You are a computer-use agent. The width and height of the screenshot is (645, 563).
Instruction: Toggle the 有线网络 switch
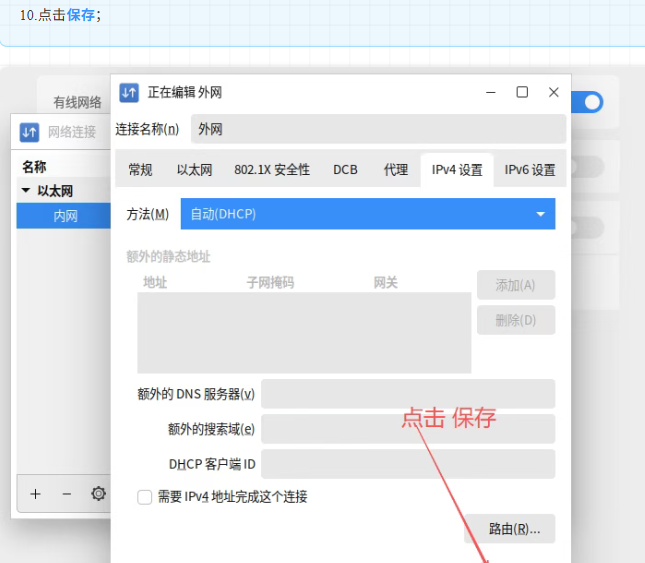click(588, 102)
